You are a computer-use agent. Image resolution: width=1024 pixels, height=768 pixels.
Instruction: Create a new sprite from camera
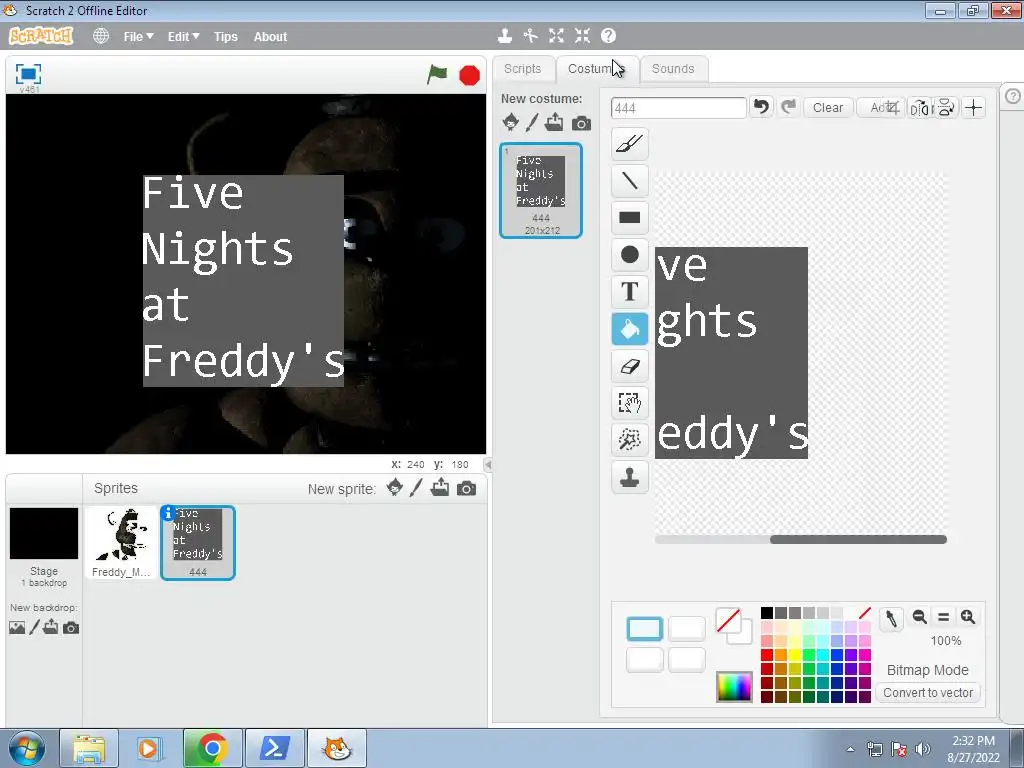click(466, 488)
